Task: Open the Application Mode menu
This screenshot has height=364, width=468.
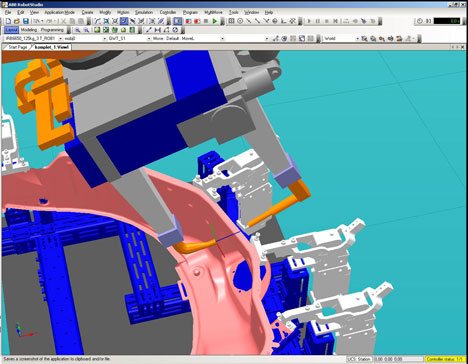Action: [59, 12]
